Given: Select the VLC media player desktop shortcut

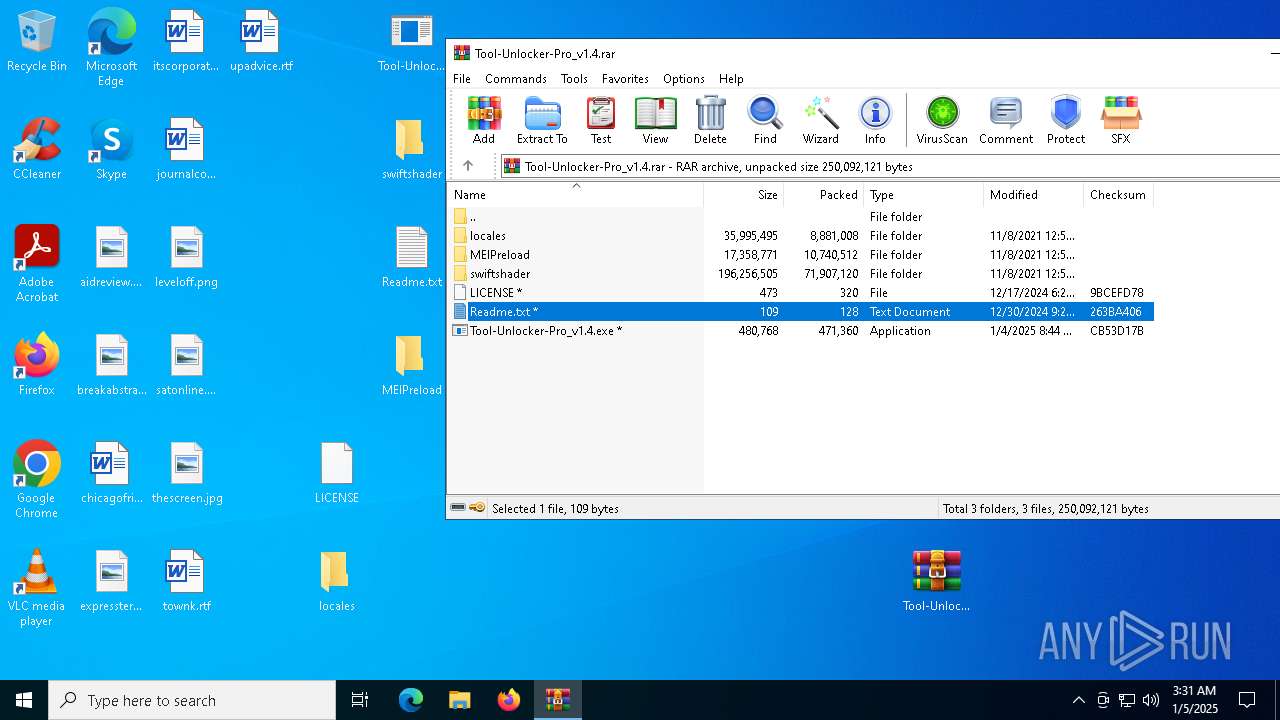Looking at the screenshot, I should (37, 587).
